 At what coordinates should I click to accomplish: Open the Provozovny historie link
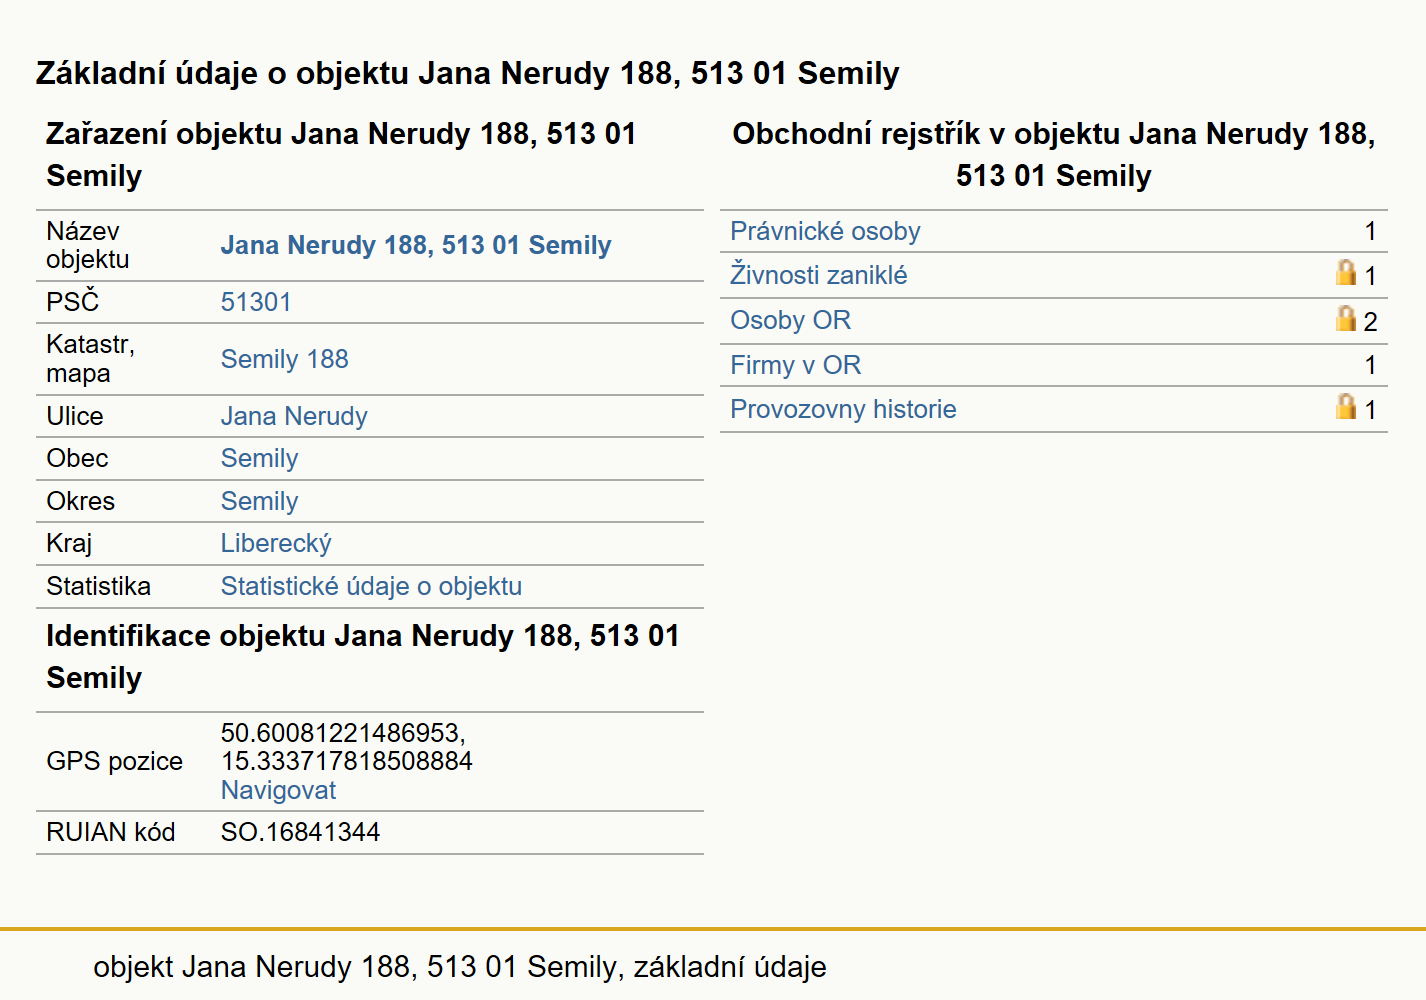pyautogui.click(x=843, y=409)
